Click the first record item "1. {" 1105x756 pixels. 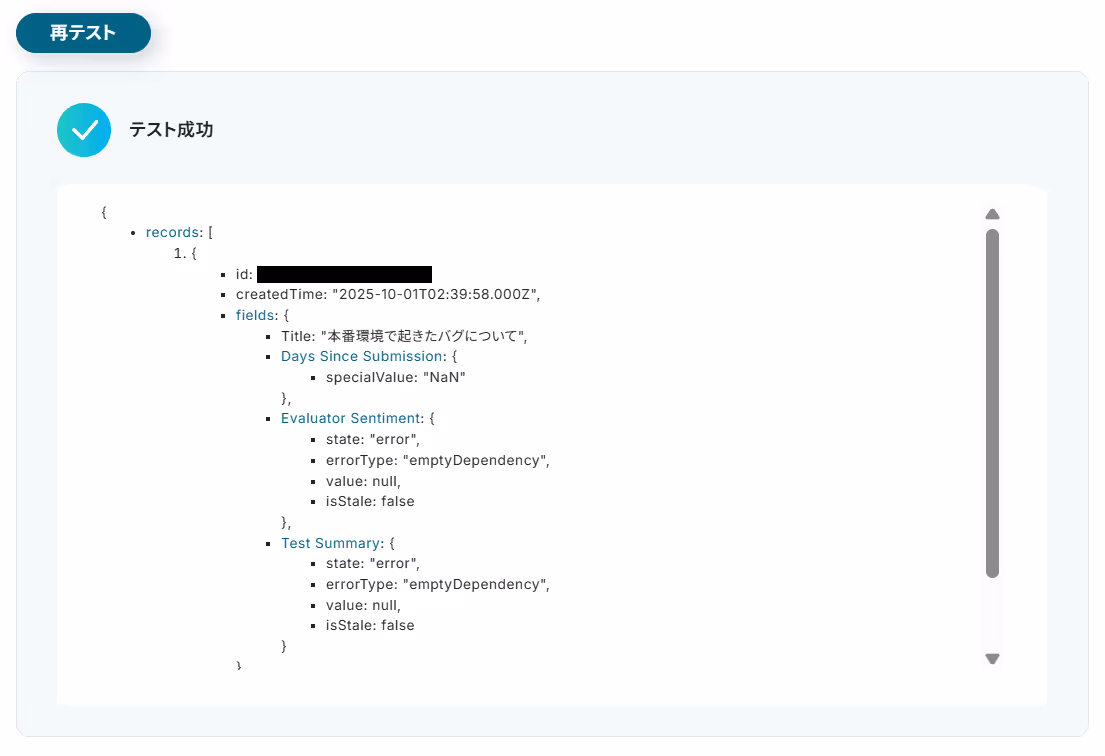coord(185,253)
